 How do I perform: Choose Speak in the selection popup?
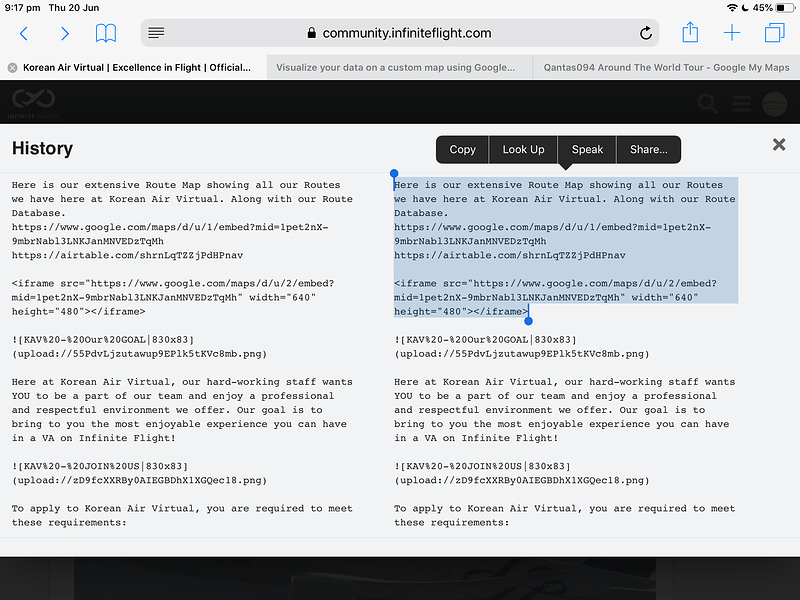pos(587,149)
